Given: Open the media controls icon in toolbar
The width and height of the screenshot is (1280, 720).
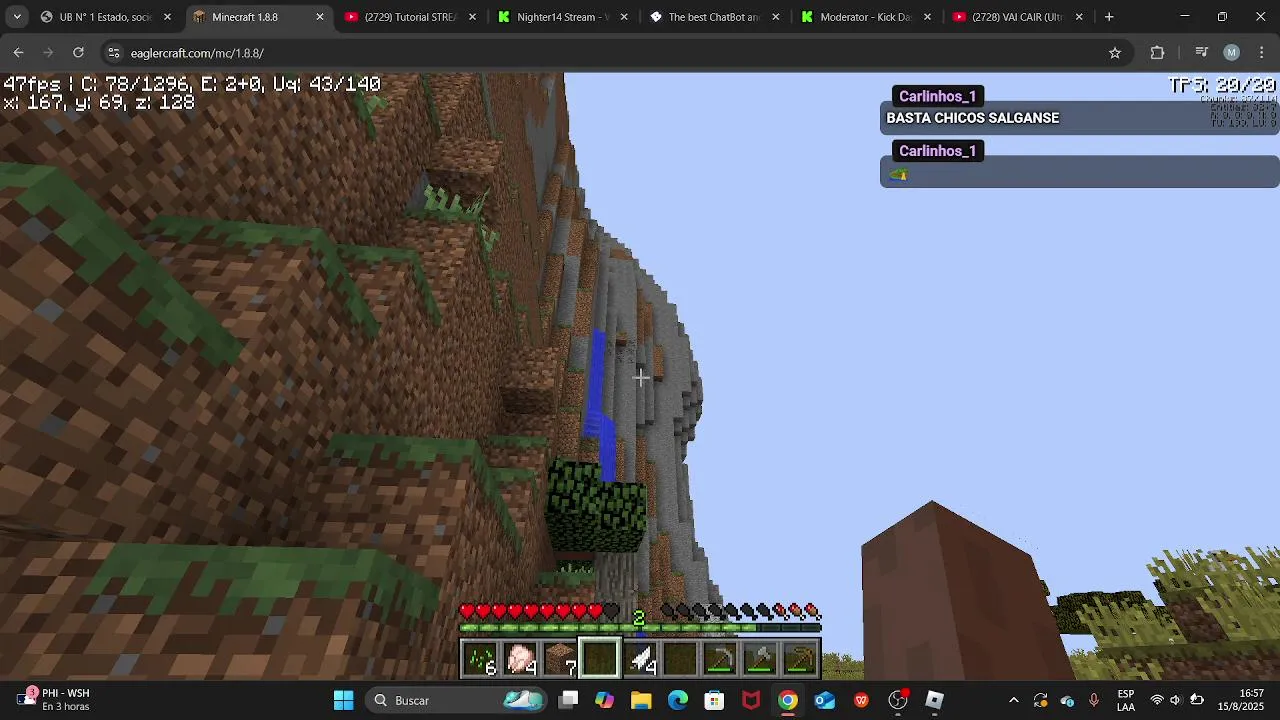Looking at the screenshot, I should [1202, 53].
